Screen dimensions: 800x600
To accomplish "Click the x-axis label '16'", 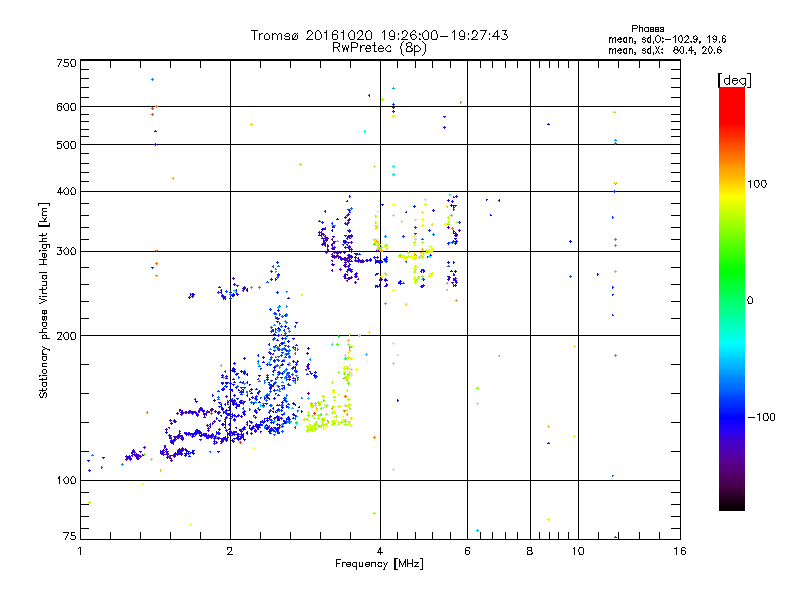I will 680,551.
